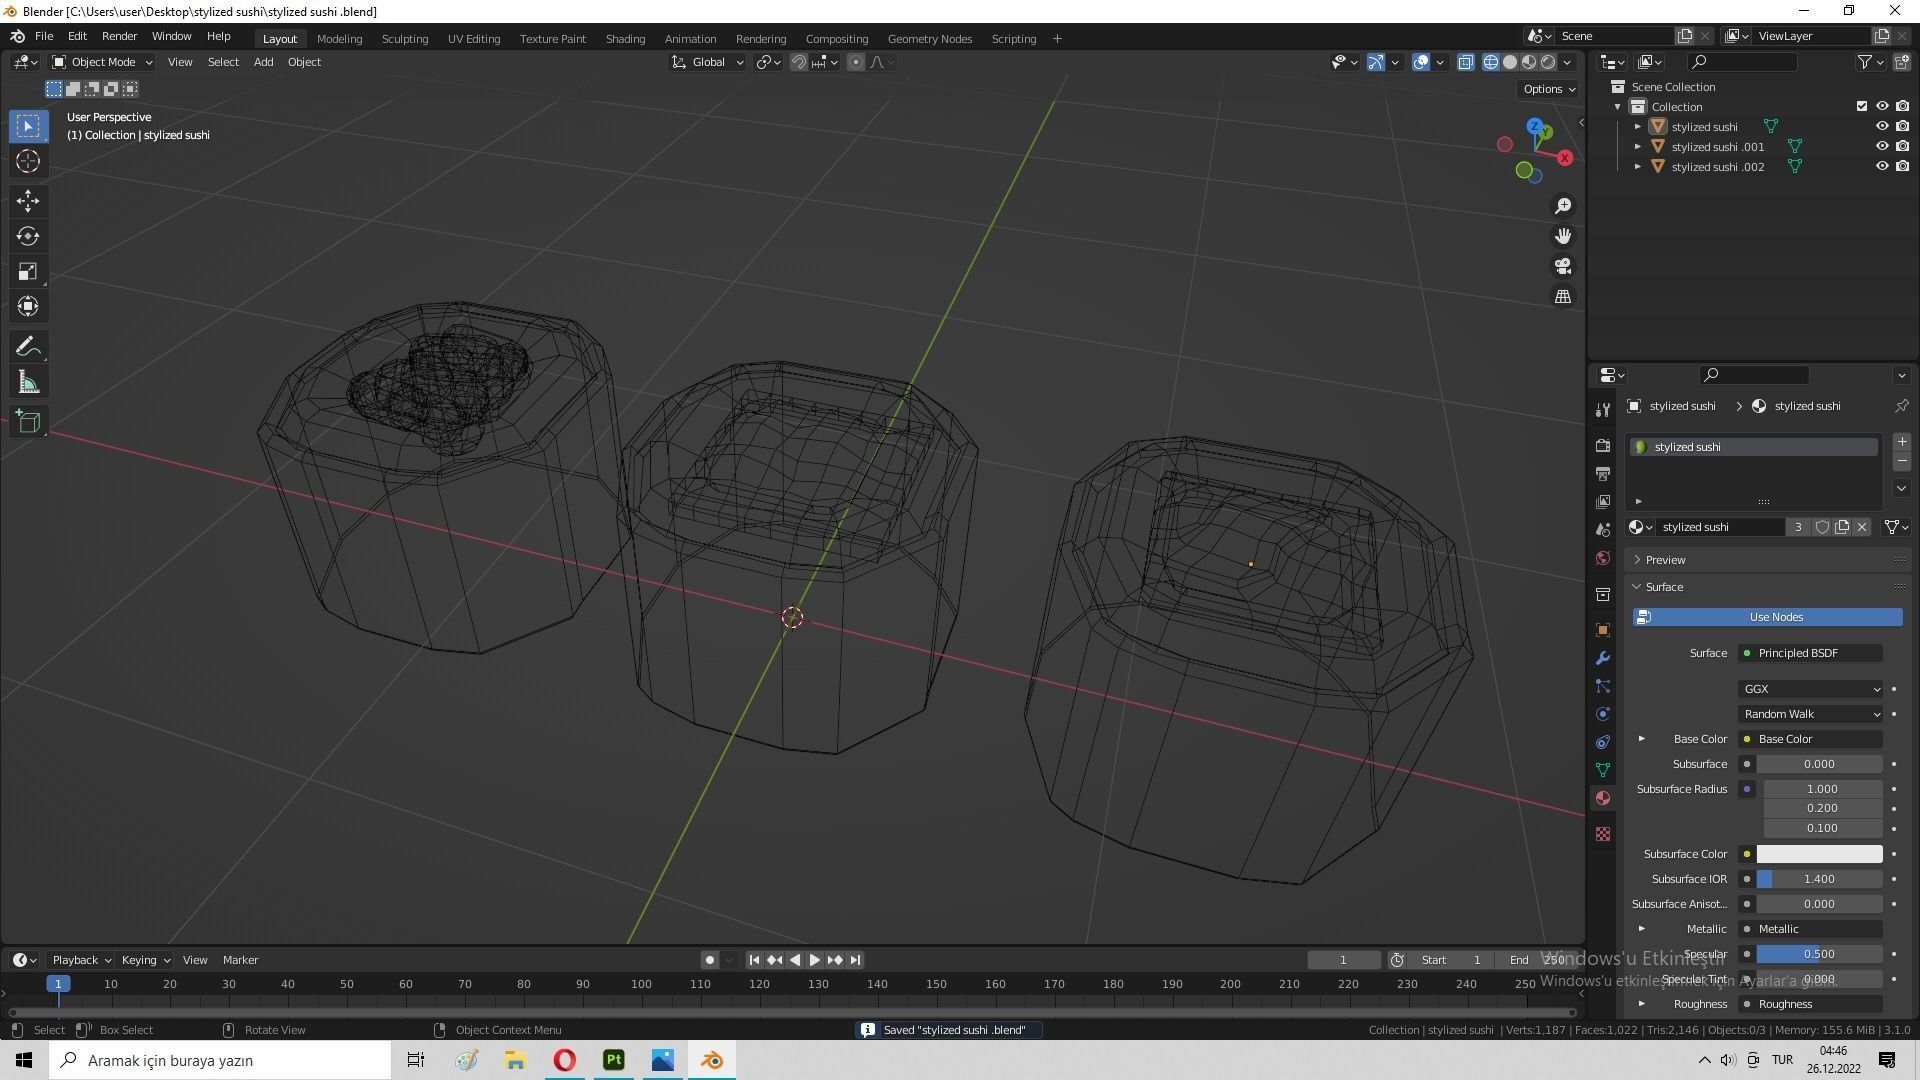Switch to Material Preview shading
This screenshot has height=1080, width=1920.
point(1529,62)
